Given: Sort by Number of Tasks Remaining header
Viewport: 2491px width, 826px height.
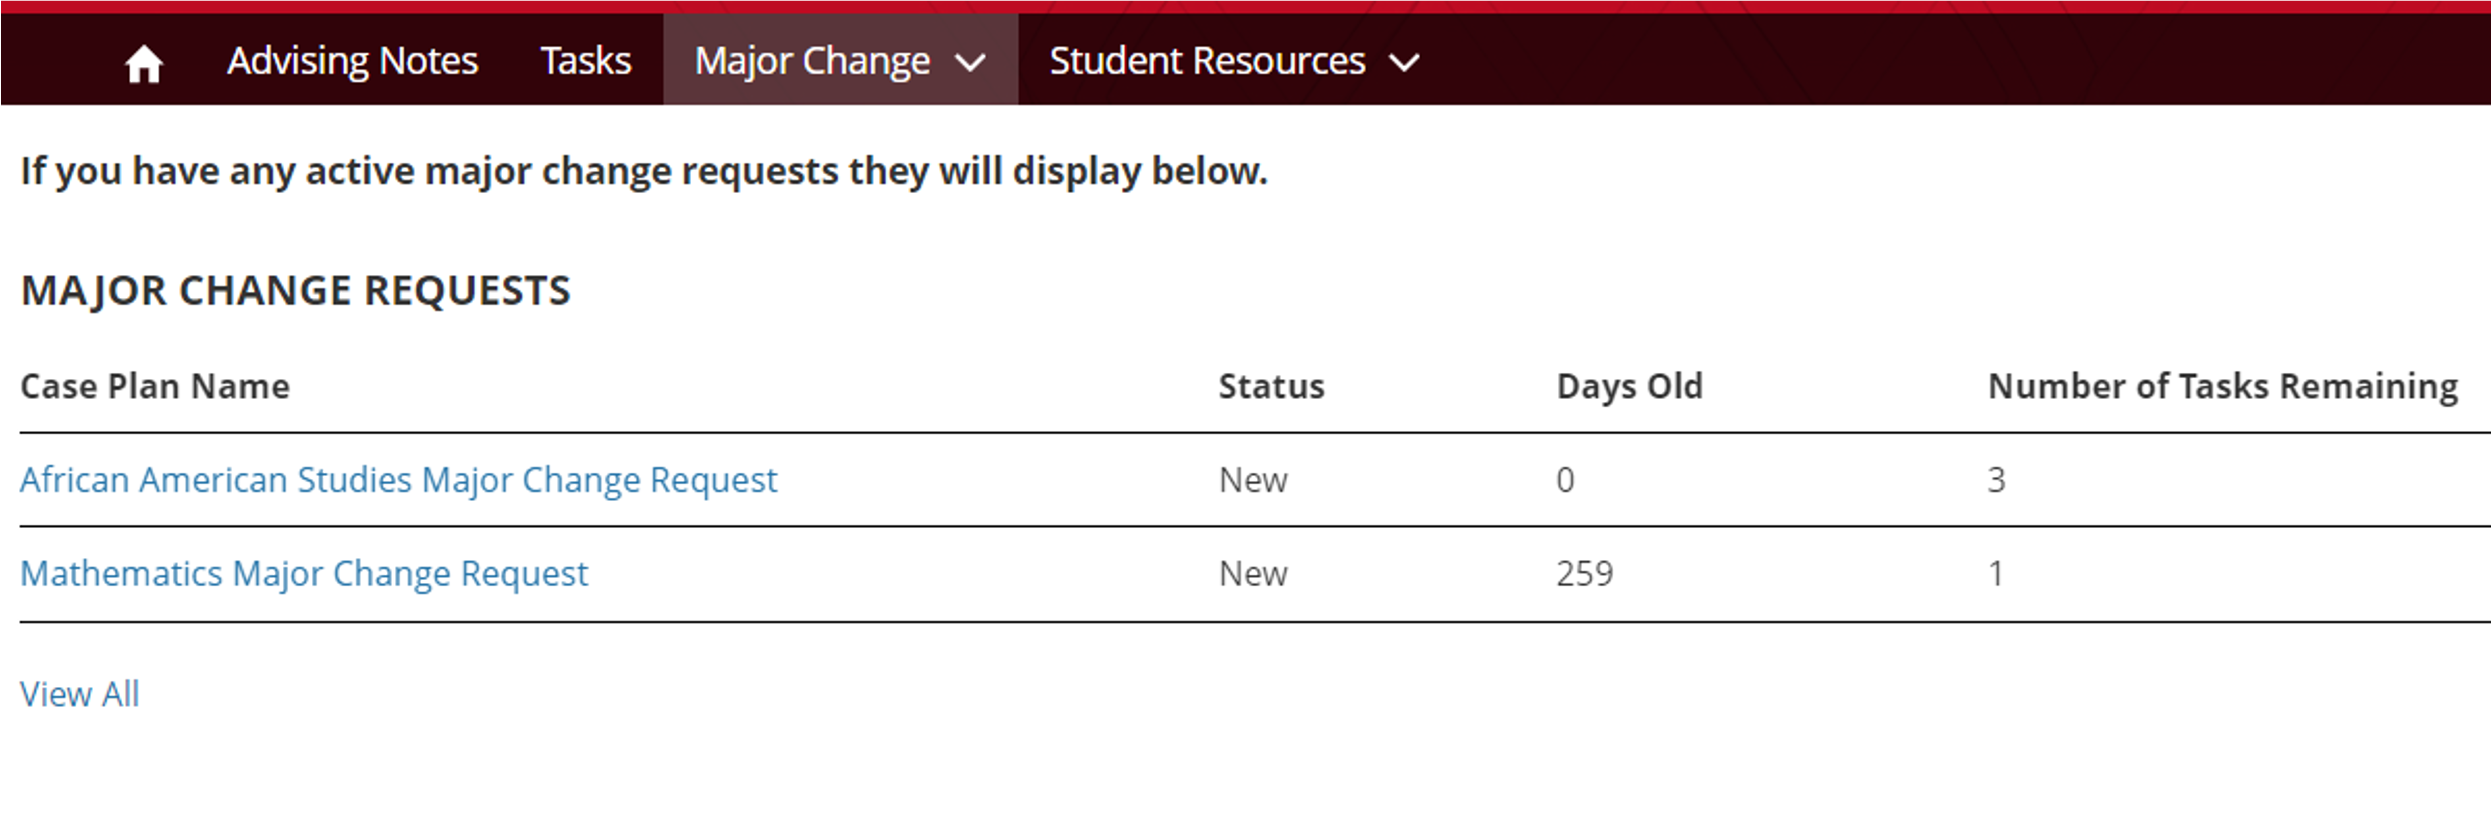Looking at the screenshot, I should (2222, 386).
